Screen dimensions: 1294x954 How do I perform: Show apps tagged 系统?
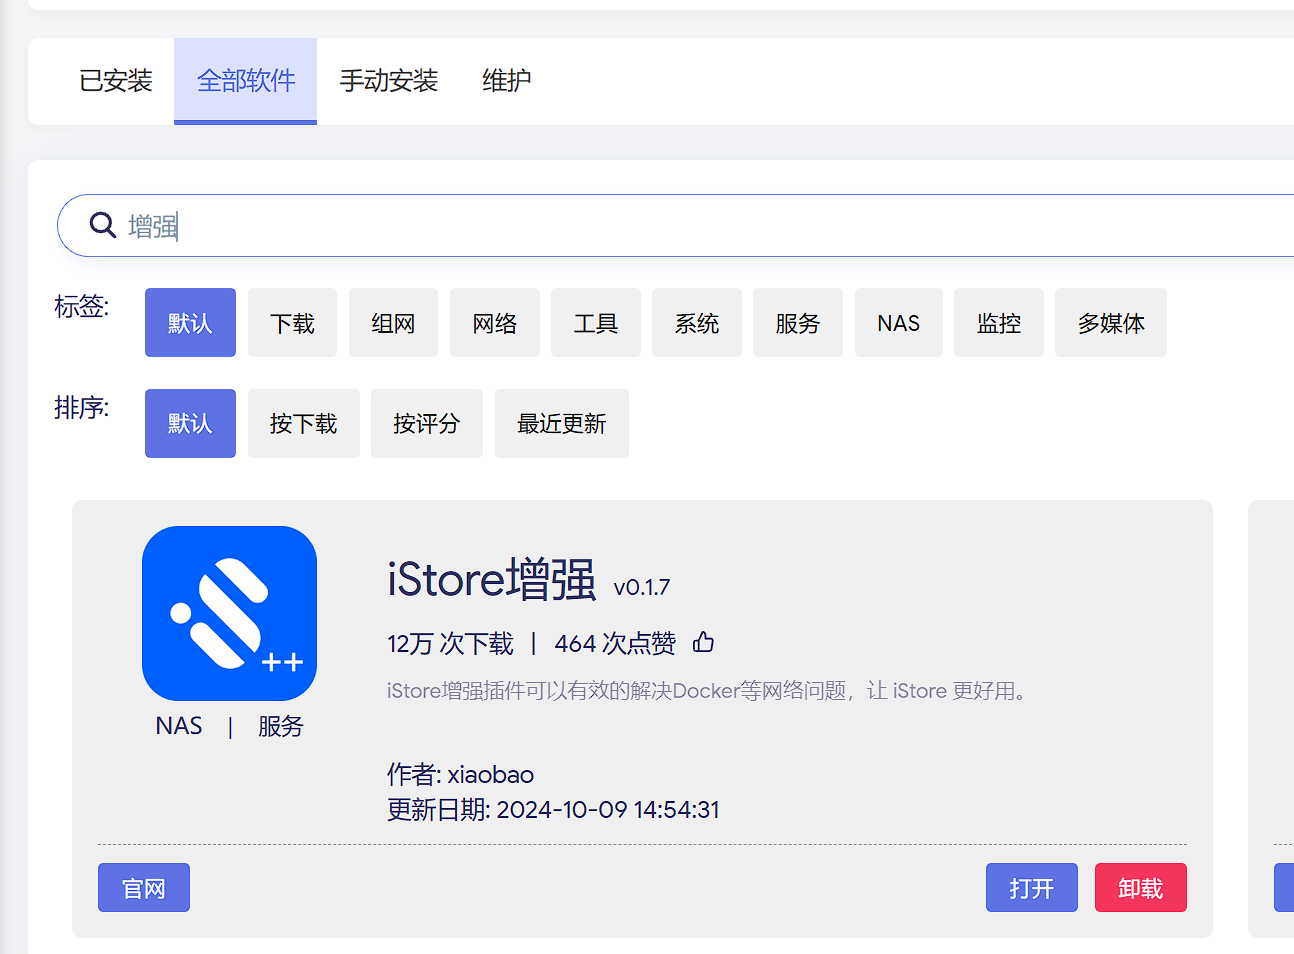pyautogui.click(x=696, y=323)
